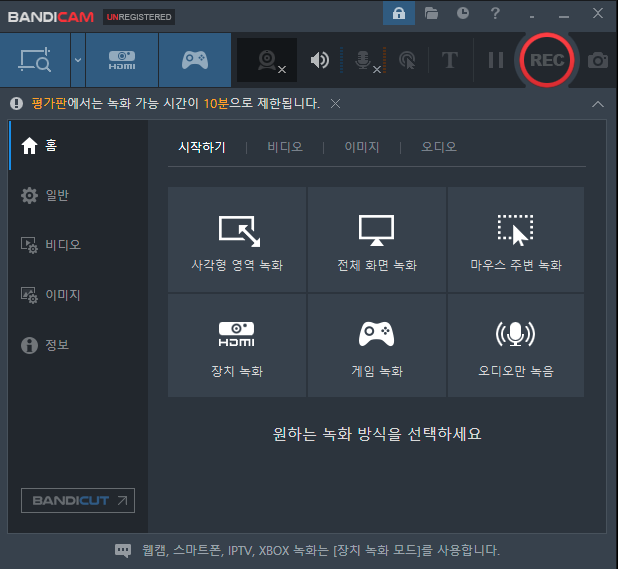Image resolution: width=618 pixels, height=569 pixels.
Task: Choose the 전체 화면 녹화 tile
Action: point(377,240)
